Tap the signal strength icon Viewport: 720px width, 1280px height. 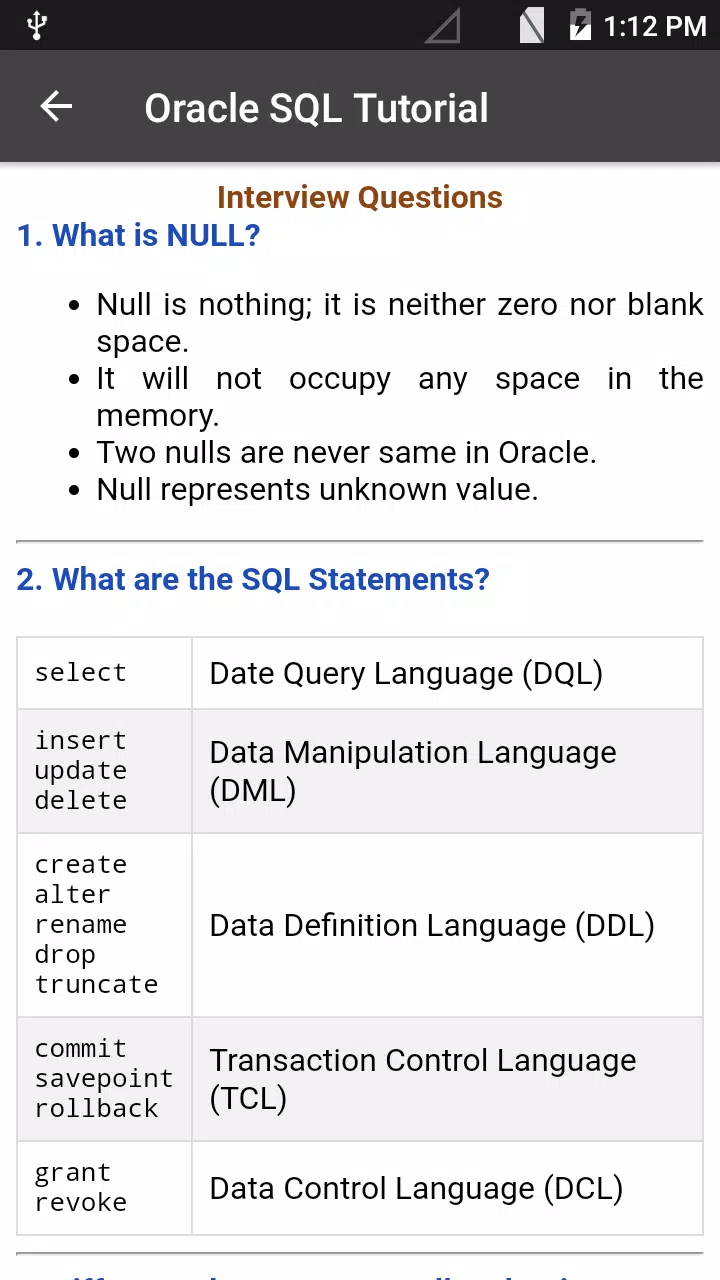point(442,26)
